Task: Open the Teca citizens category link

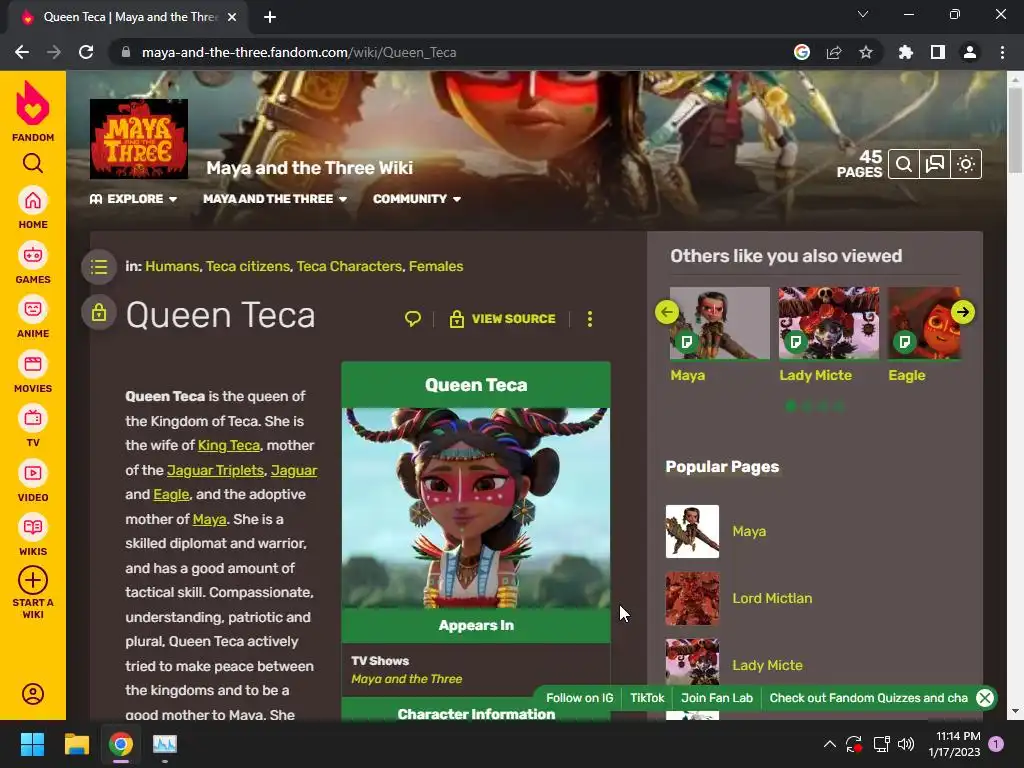Action: 248,266
